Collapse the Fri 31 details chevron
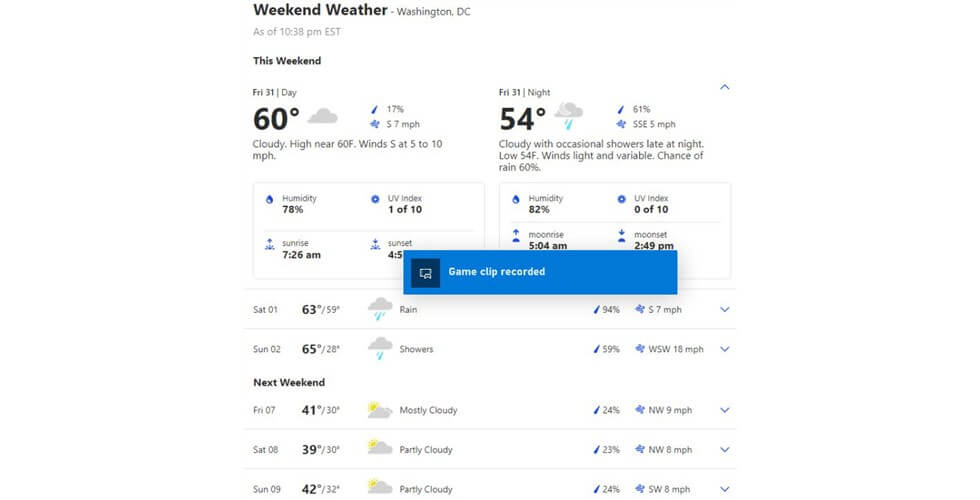The image size is (980, 500). 724,87
